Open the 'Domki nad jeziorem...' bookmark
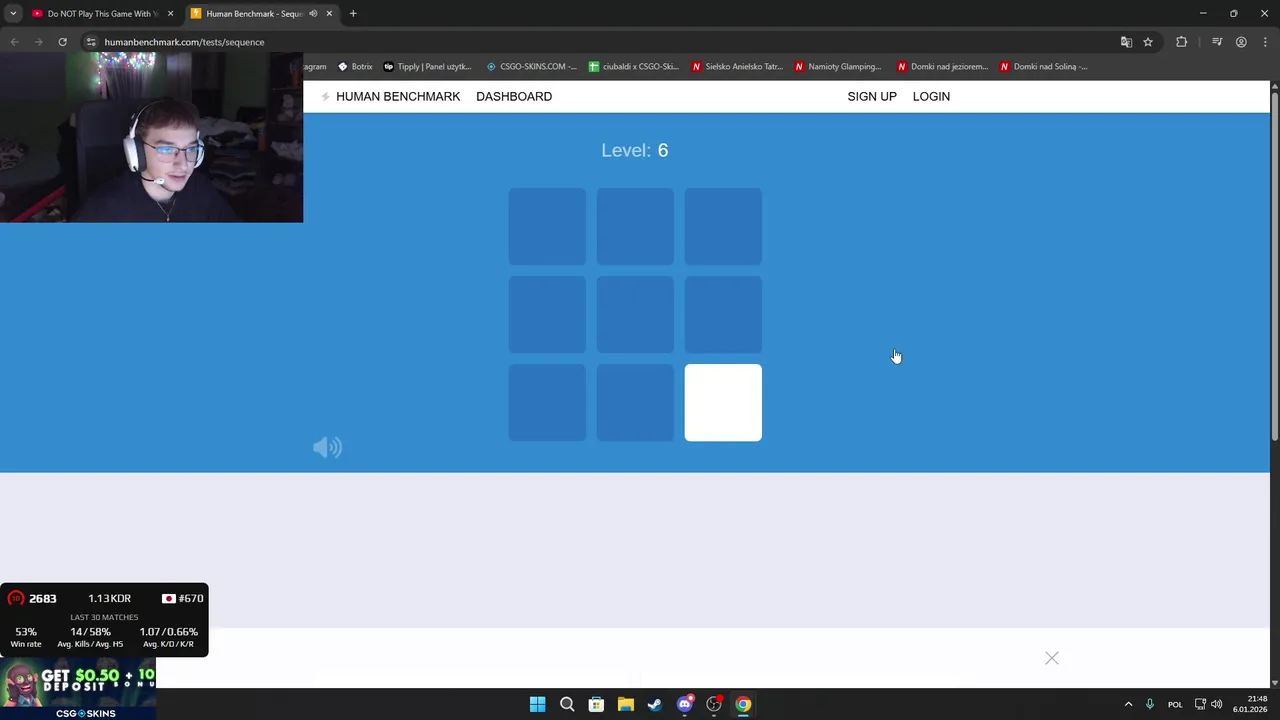The width and height of the screenshot is (1280, 720). [942, 67]
